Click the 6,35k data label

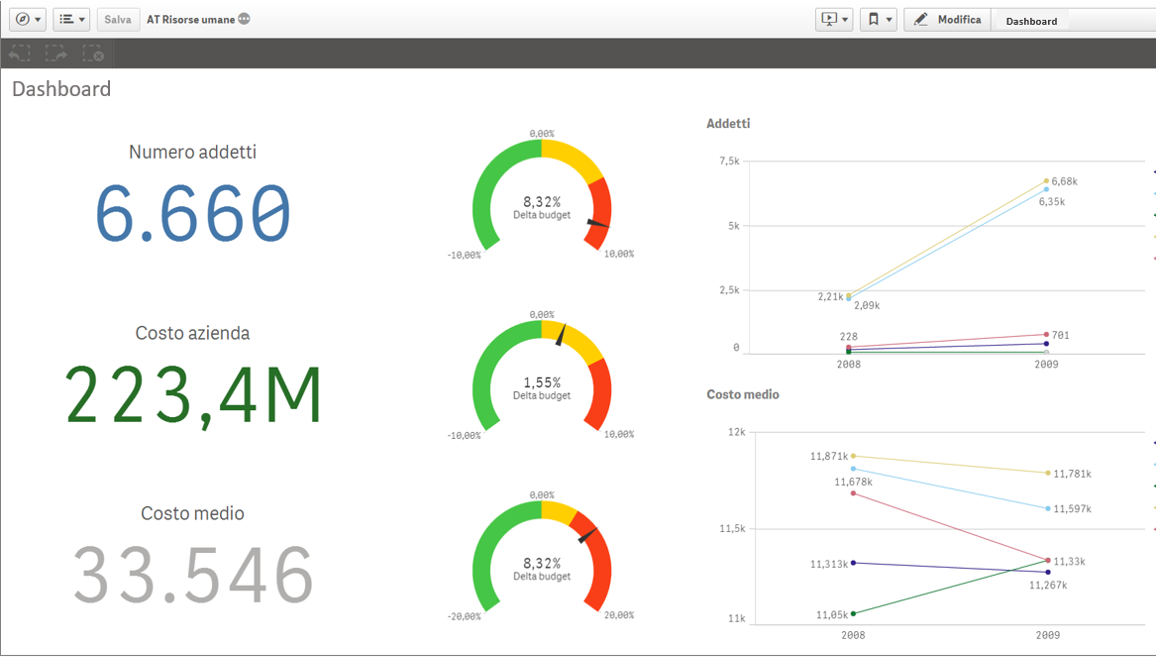(1052, 201)
